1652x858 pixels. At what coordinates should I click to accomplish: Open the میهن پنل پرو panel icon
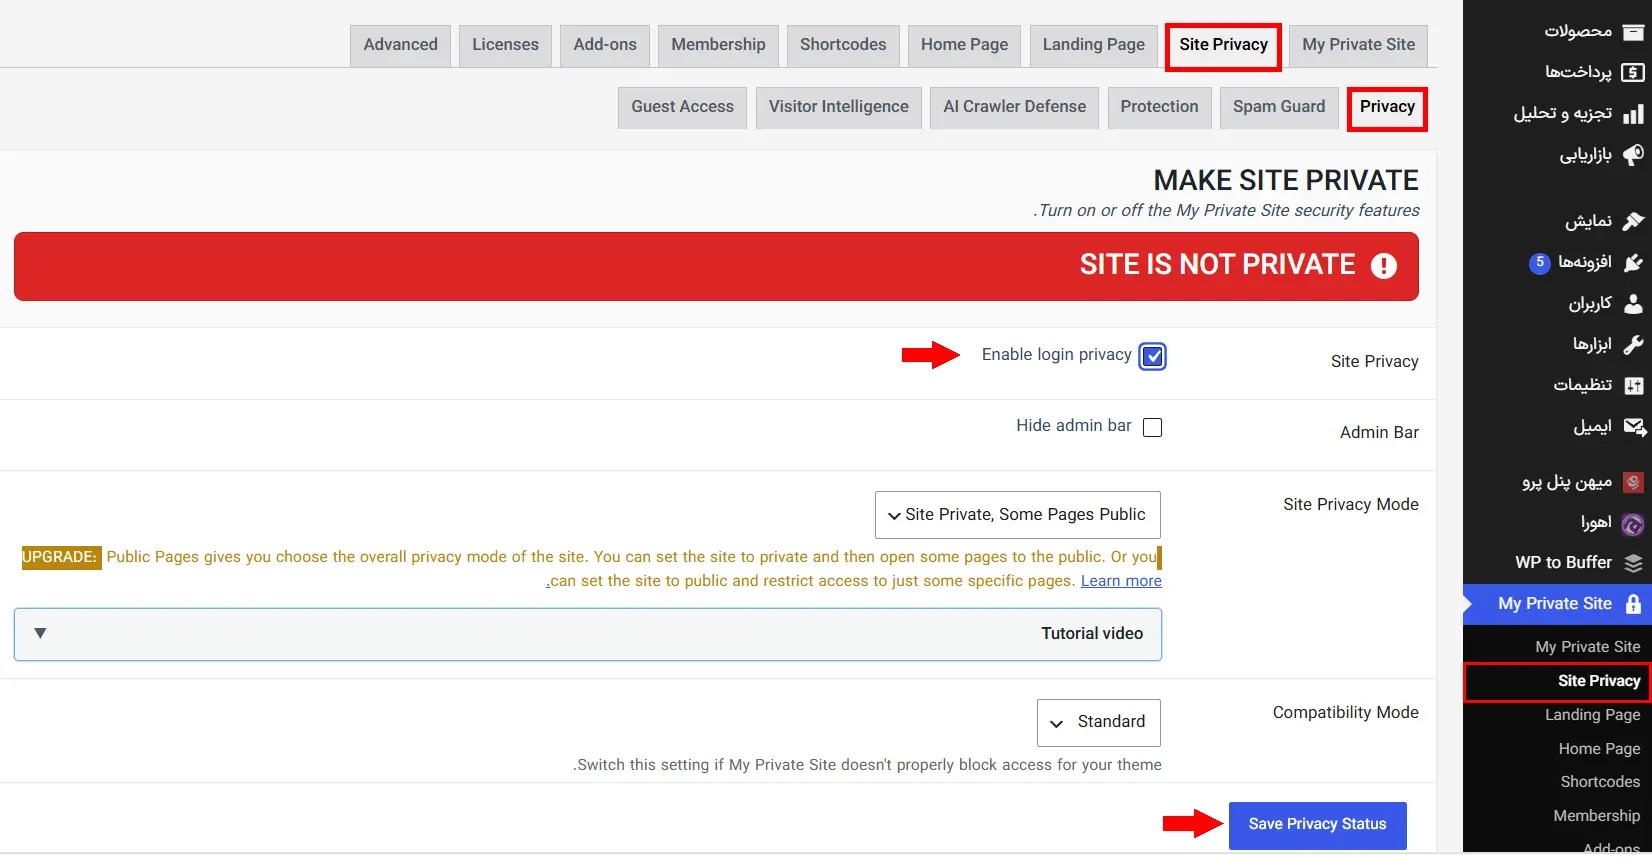click(1633, 483)
